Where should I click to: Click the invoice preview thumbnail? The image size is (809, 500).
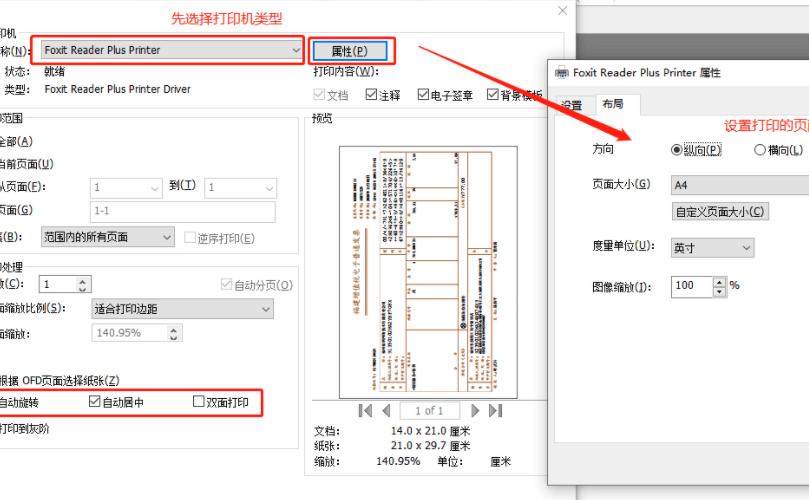428,272
